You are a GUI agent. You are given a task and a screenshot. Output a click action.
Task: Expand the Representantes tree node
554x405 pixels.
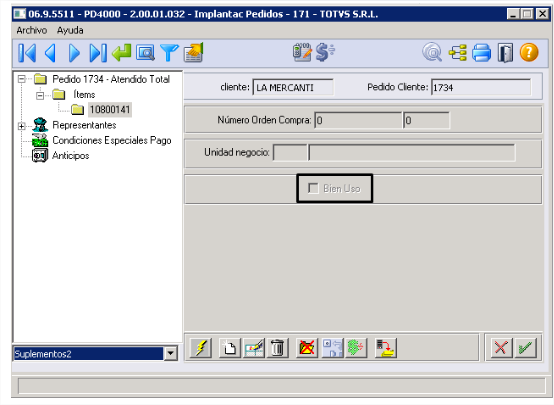click(x=22, y=126)
